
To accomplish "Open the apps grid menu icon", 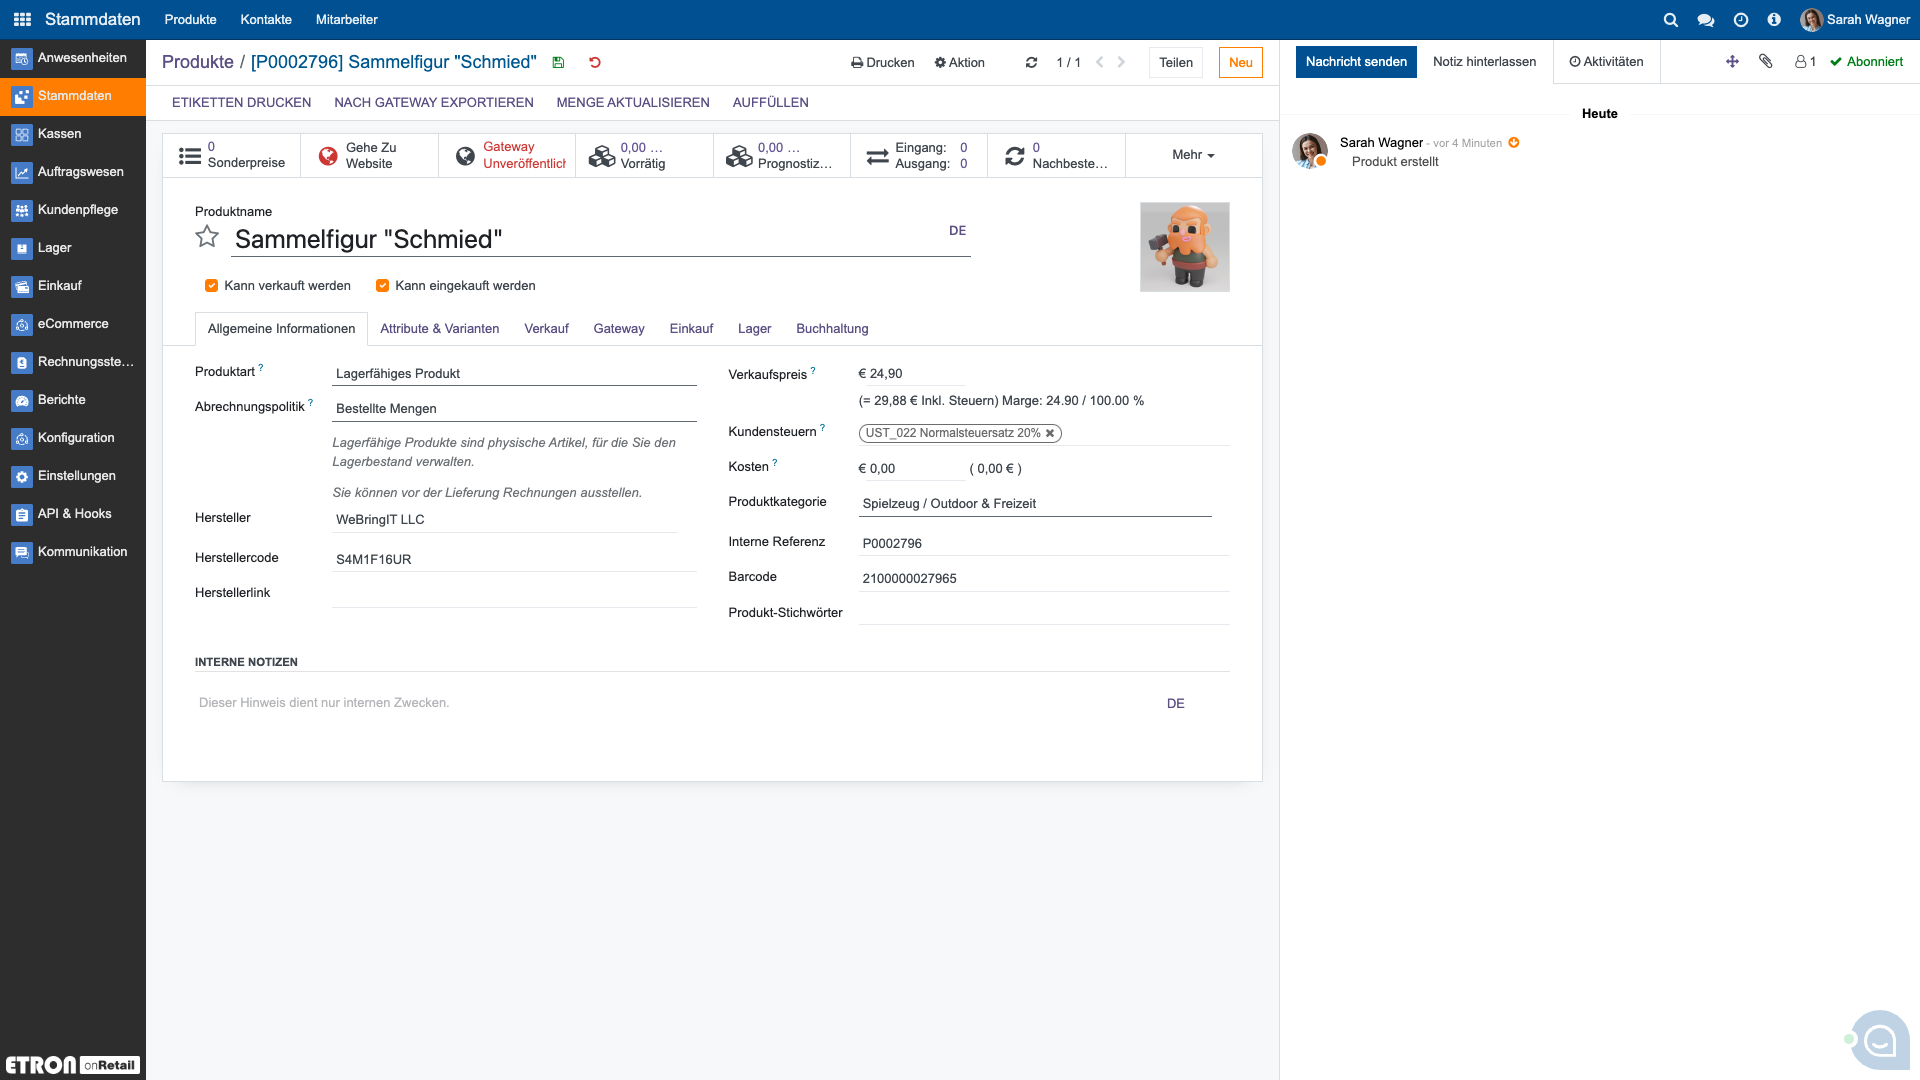I will click(x=22, y=19).
